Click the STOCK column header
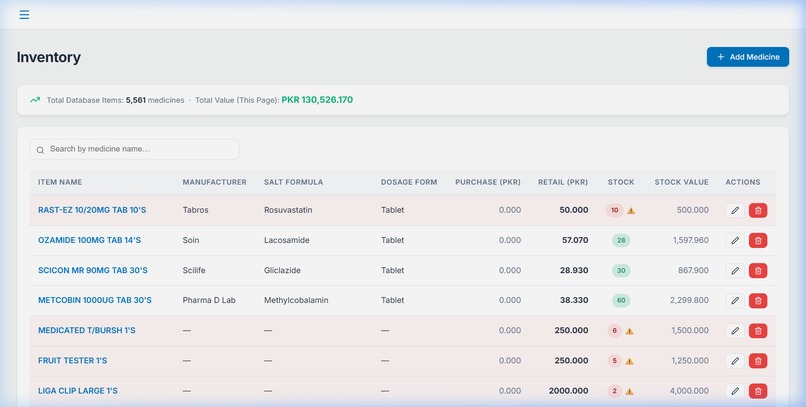The image size is (806, 407). click(621, 182)
